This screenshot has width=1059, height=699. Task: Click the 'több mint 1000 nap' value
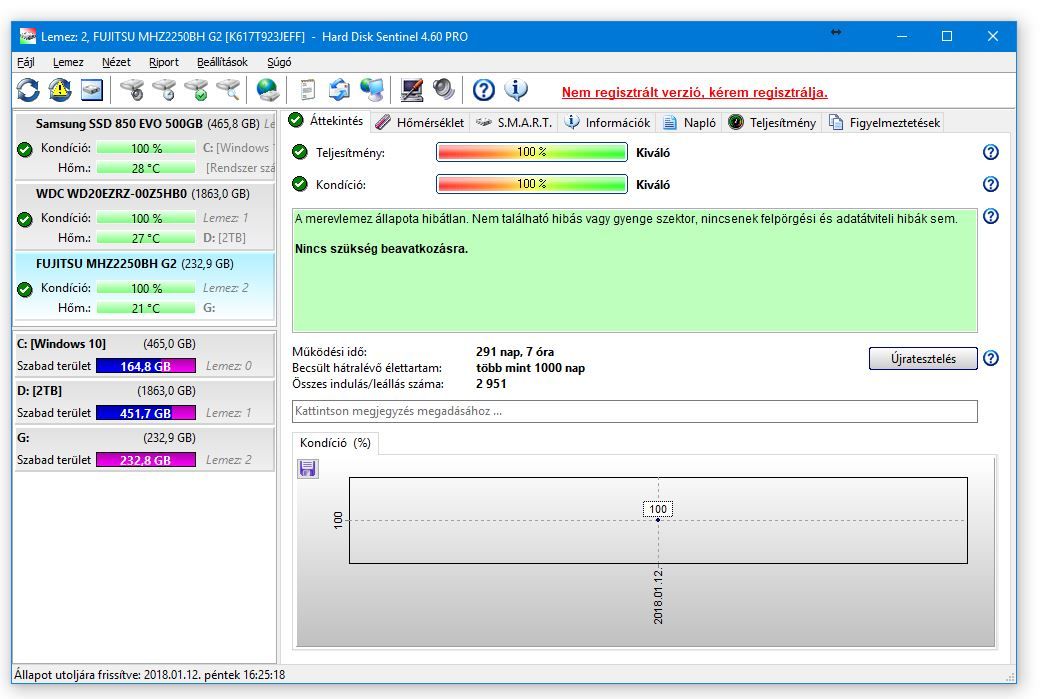[530, 368]
